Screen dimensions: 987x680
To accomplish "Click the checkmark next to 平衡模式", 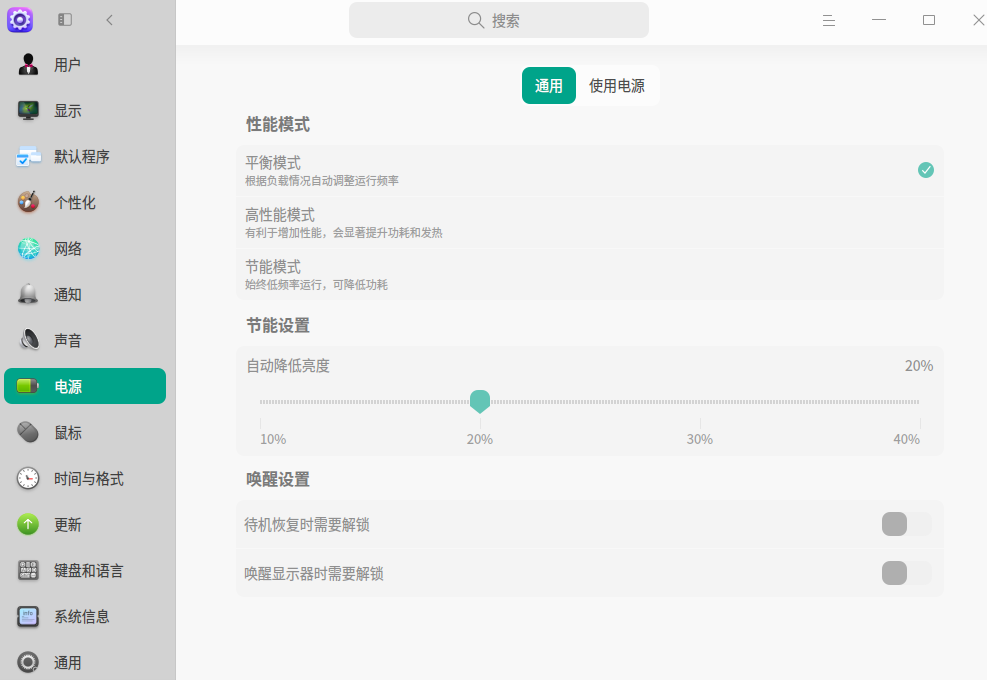I will (x=926, y=170).
